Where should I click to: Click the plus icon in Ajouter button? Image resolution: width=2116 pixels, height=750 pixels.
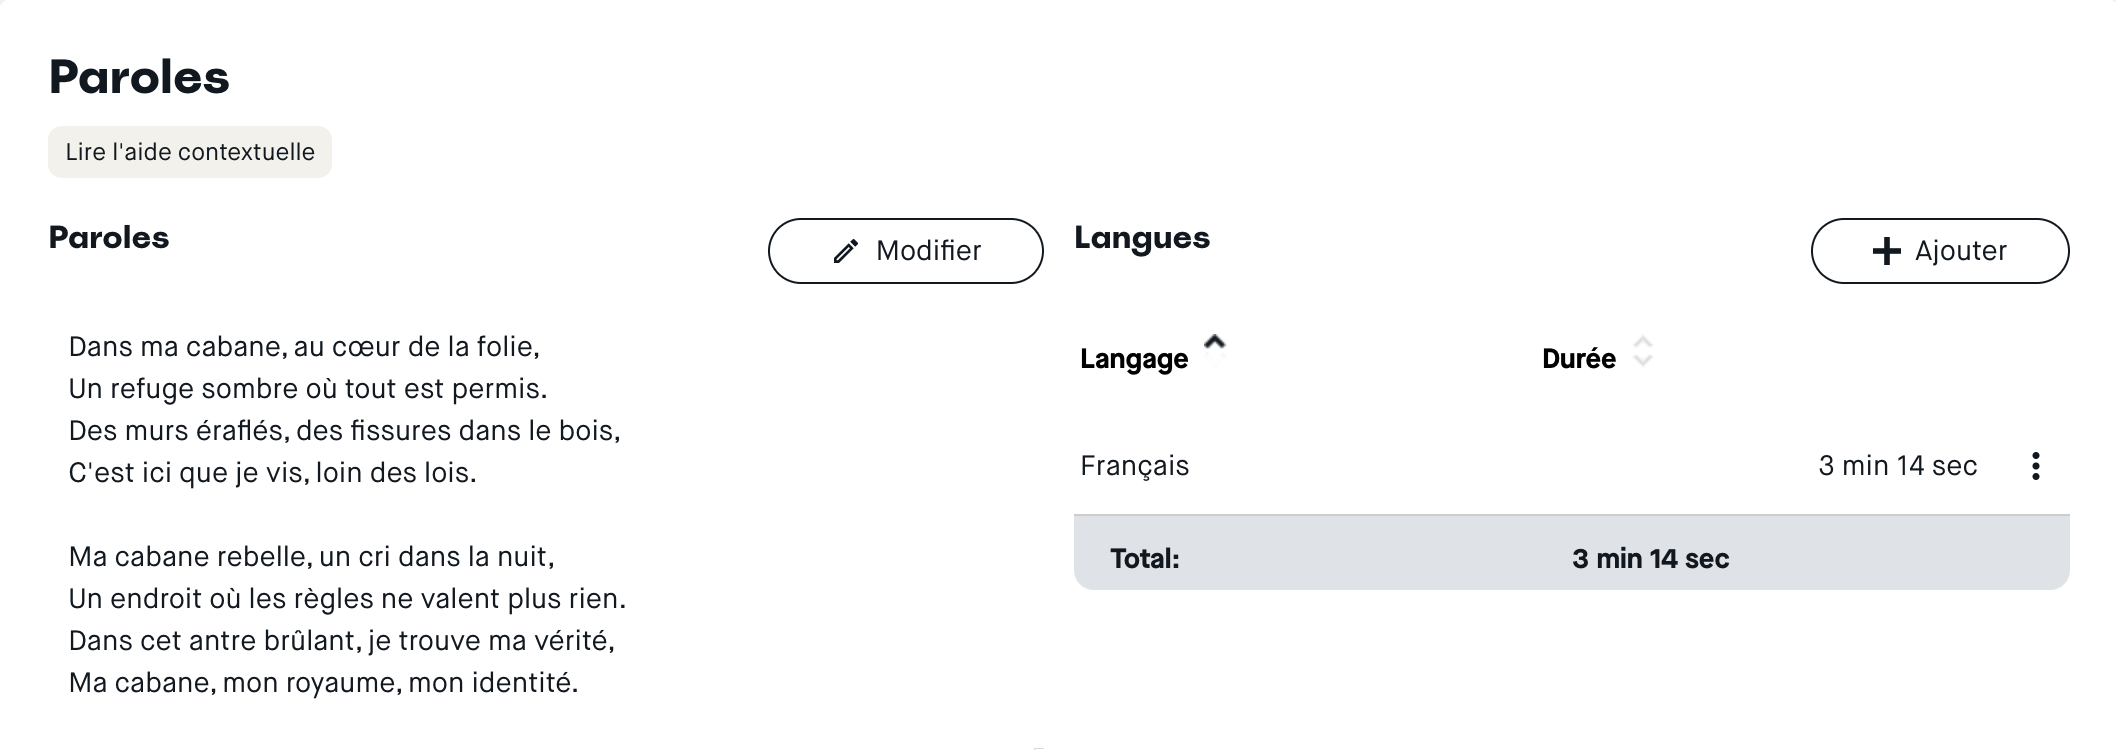click(x=1886, y=251)
